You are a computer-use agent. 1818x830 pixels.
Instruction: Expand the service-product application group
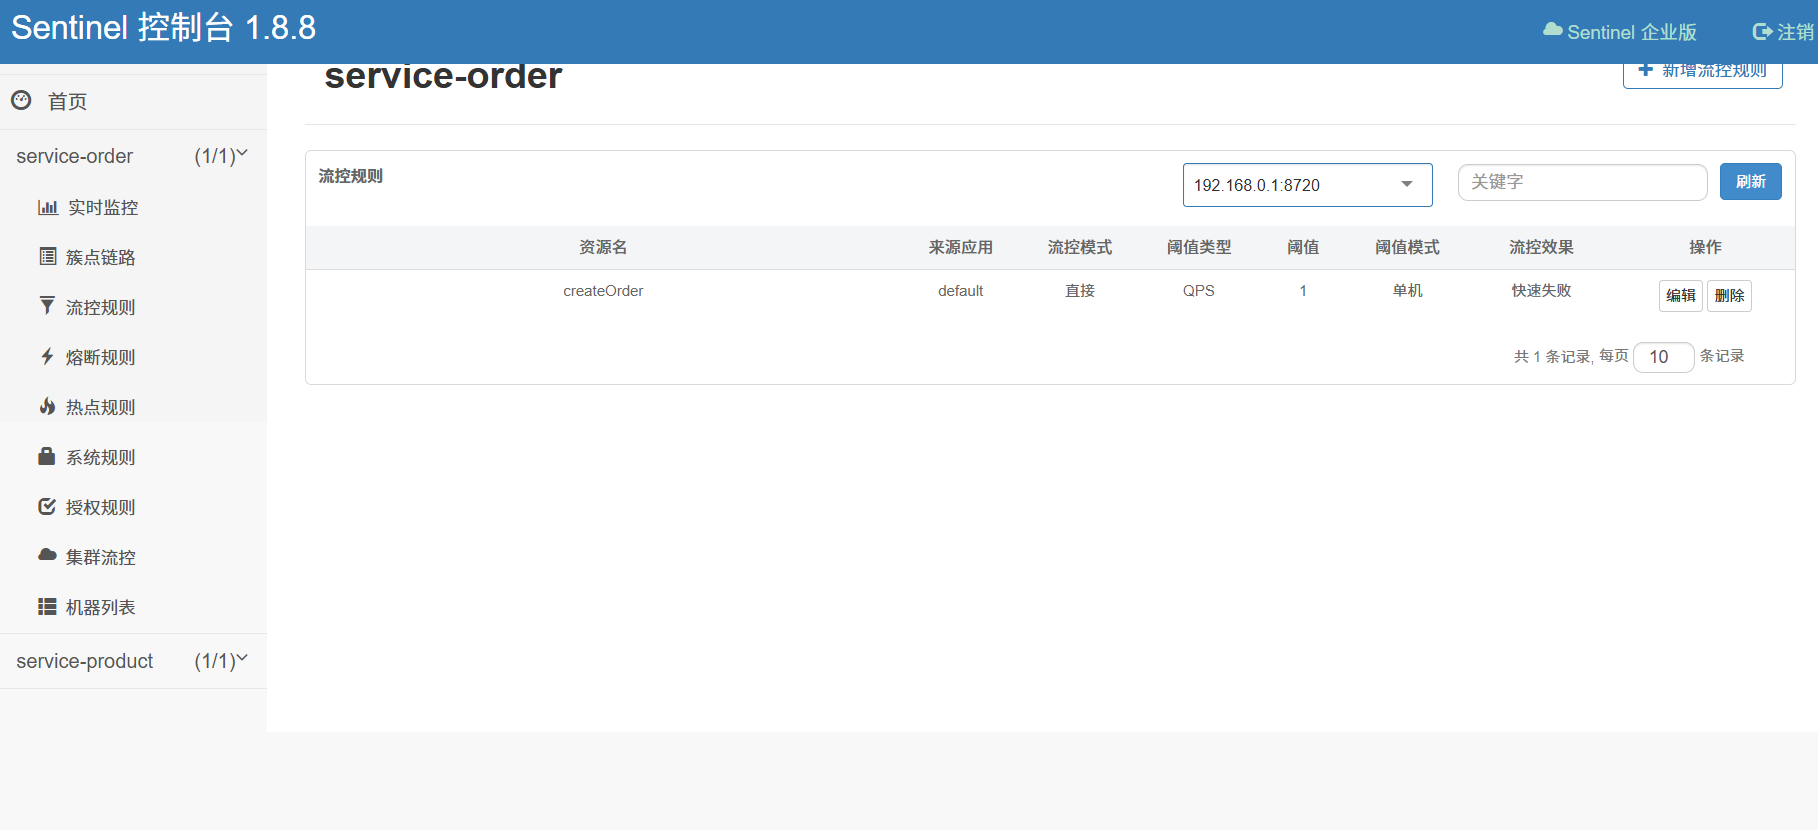pos(132,661)
